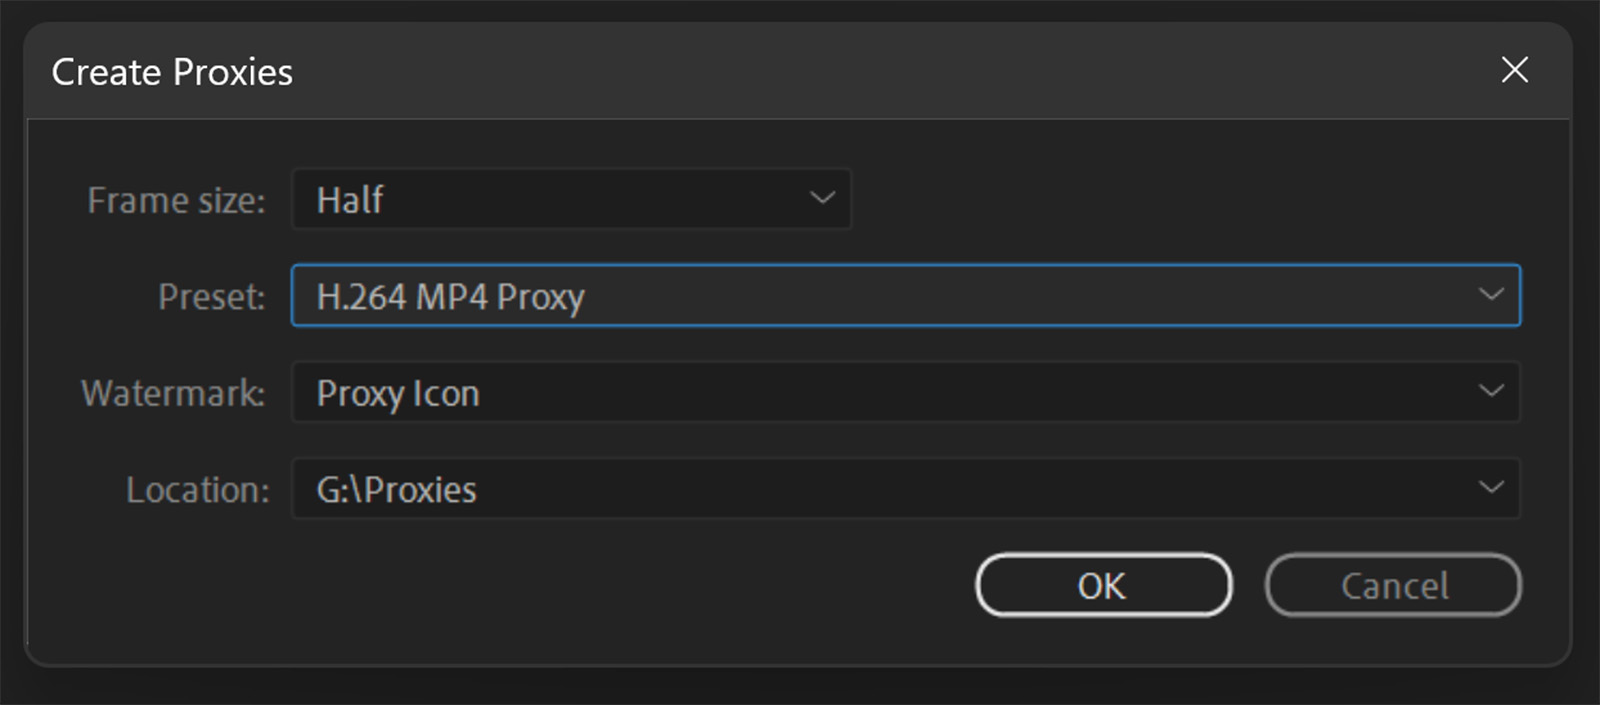Click the chevron arrow next to Half
1600x705 pixels.
click(x=822, y=198)
